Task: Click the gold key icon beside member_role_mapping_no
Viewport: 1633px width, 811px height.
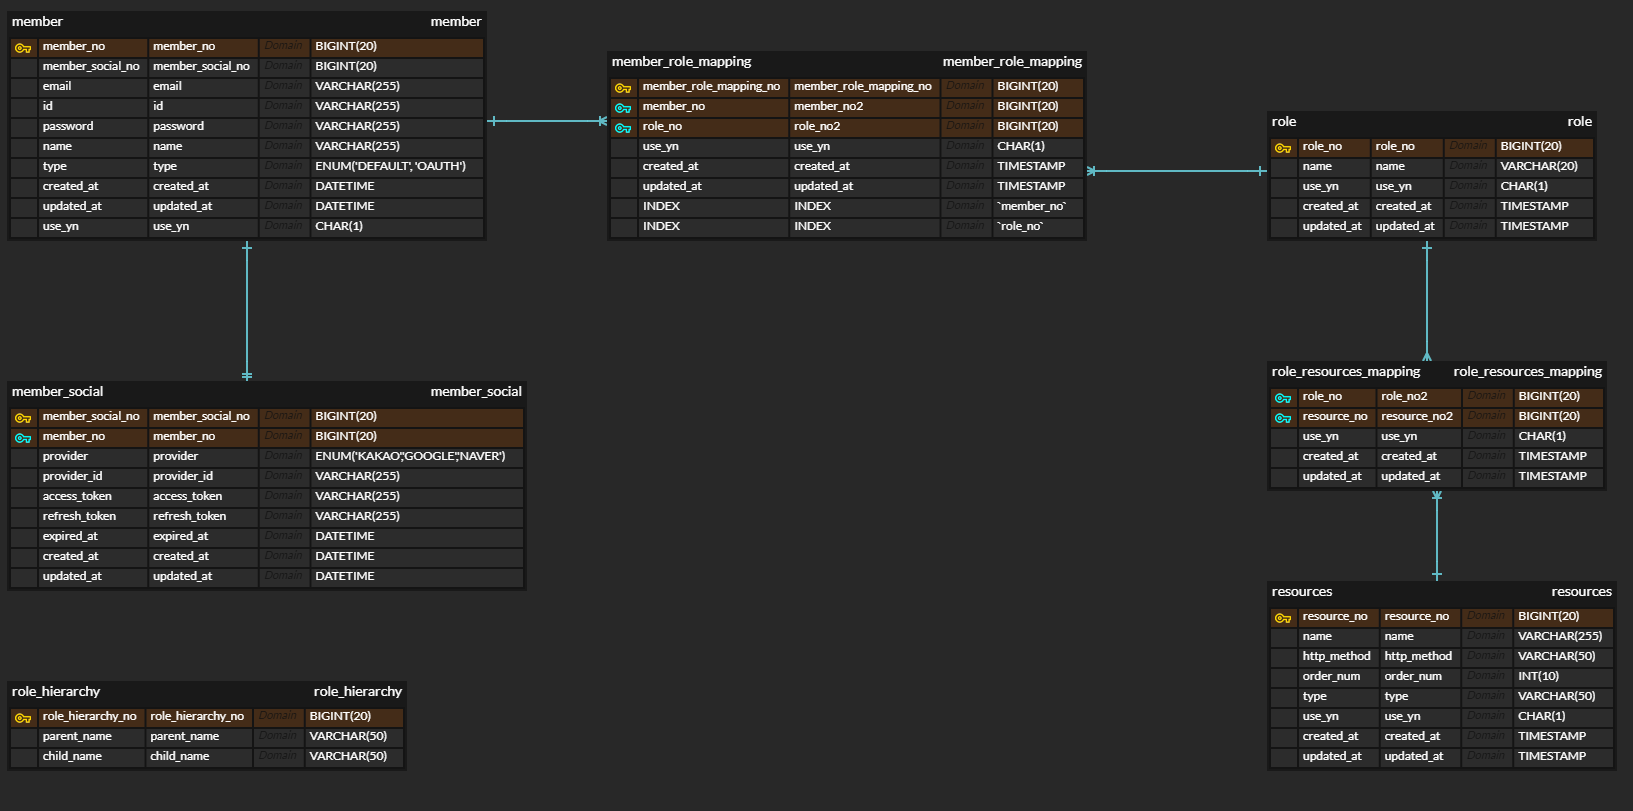Action: tap(623, 87)
